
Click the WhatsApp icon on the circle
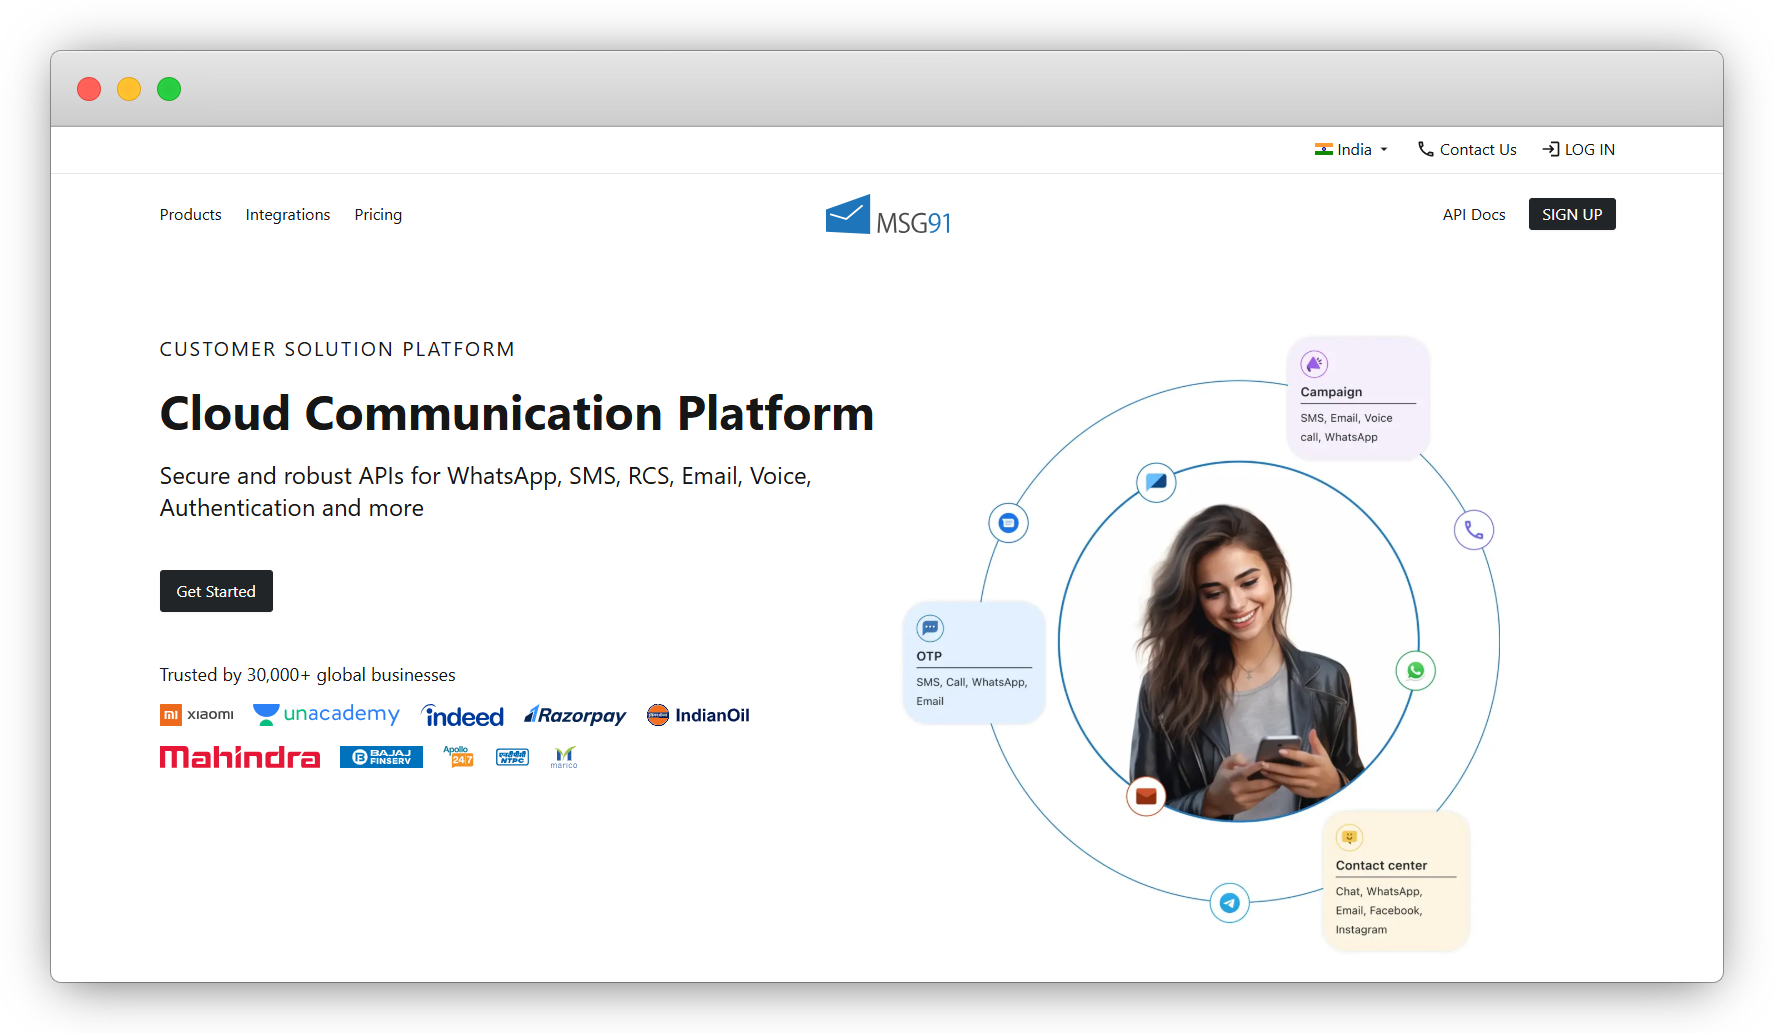(1415, 670)
